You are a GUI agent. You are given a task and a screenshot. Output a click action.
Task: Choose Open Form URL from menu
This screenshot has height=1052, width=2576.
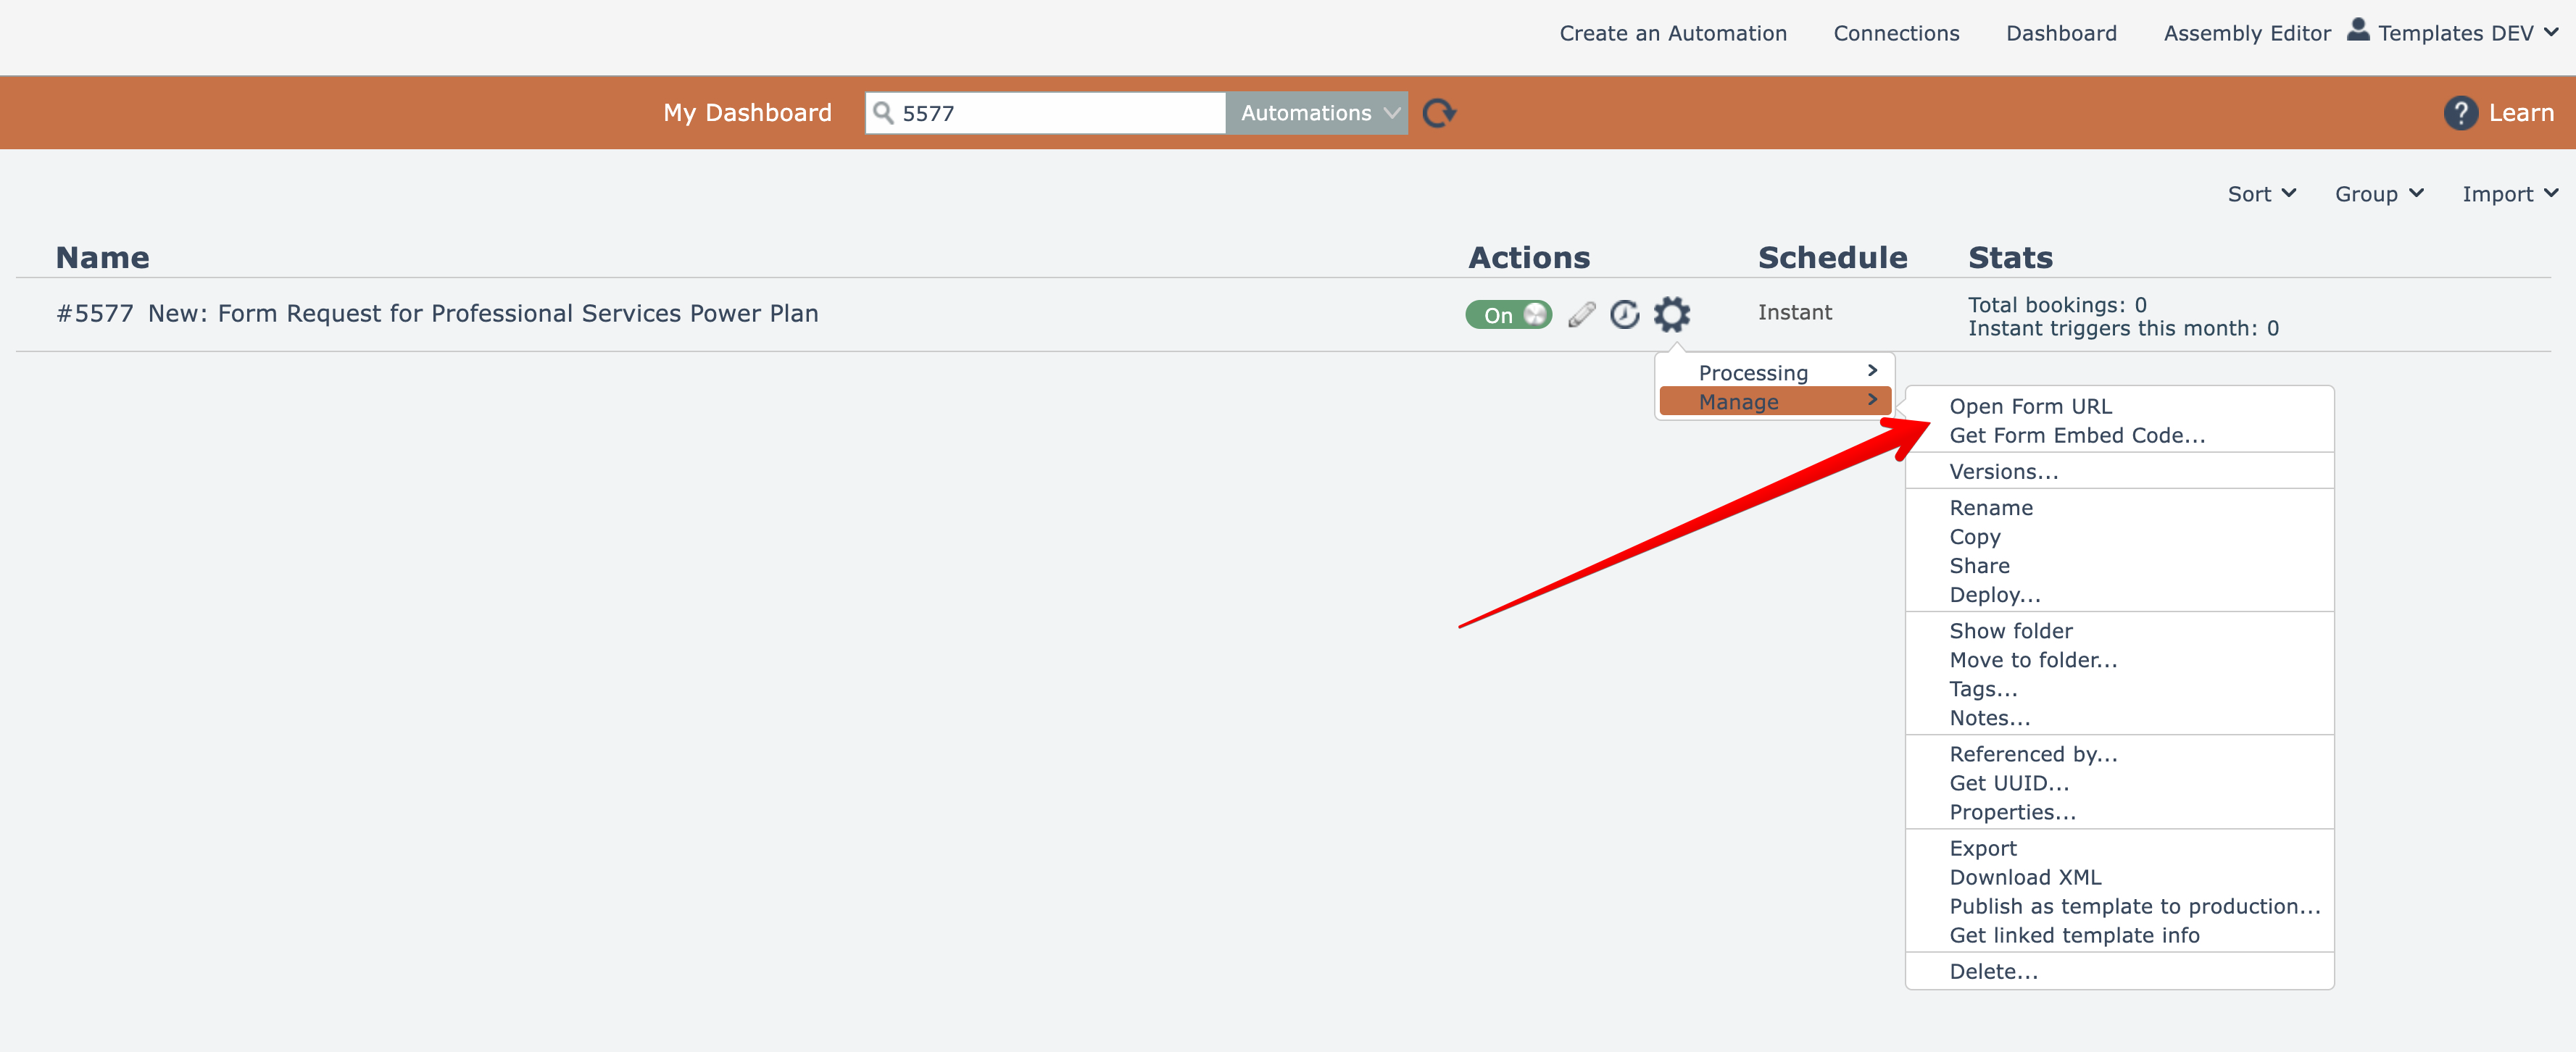(2030, 406)
